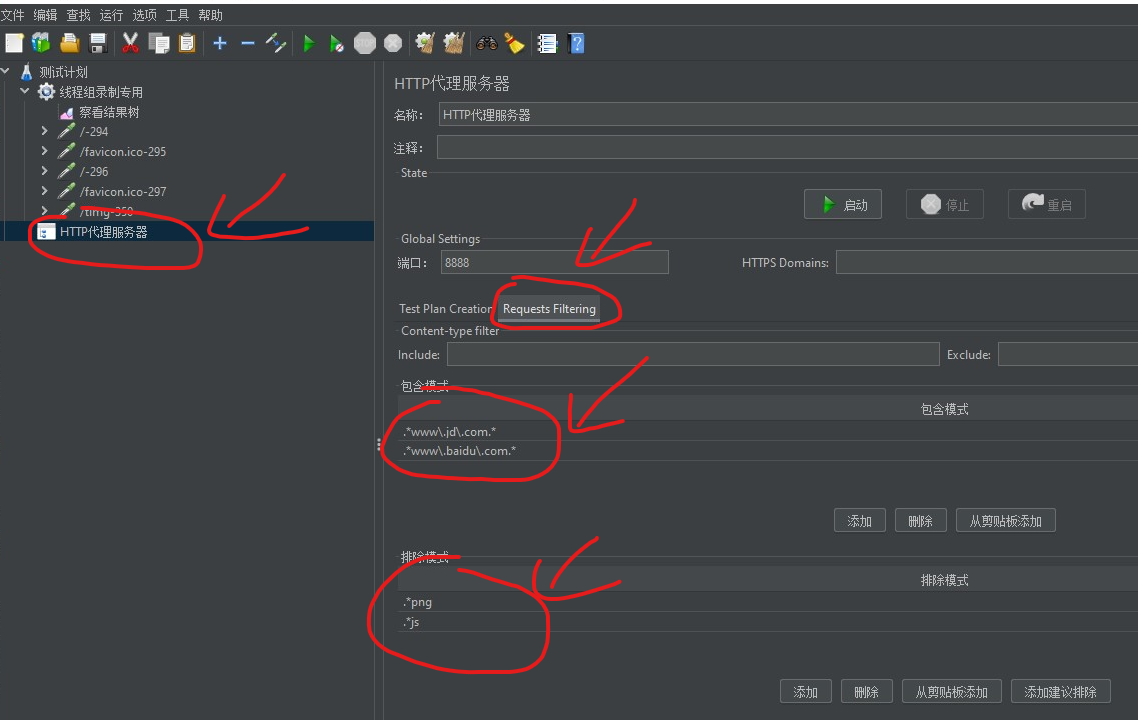Click the STOP toolbar icon
This screenshot has width=1138, height=720.
coord(365,44)
